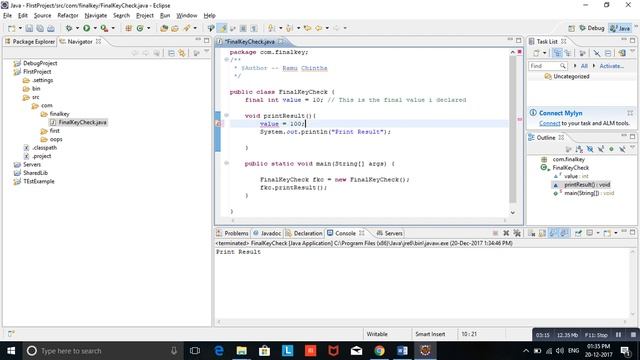This screenshot has height=360, width=640.
Task: Open the Run button dropdown arrow
Action: (95, 28)
